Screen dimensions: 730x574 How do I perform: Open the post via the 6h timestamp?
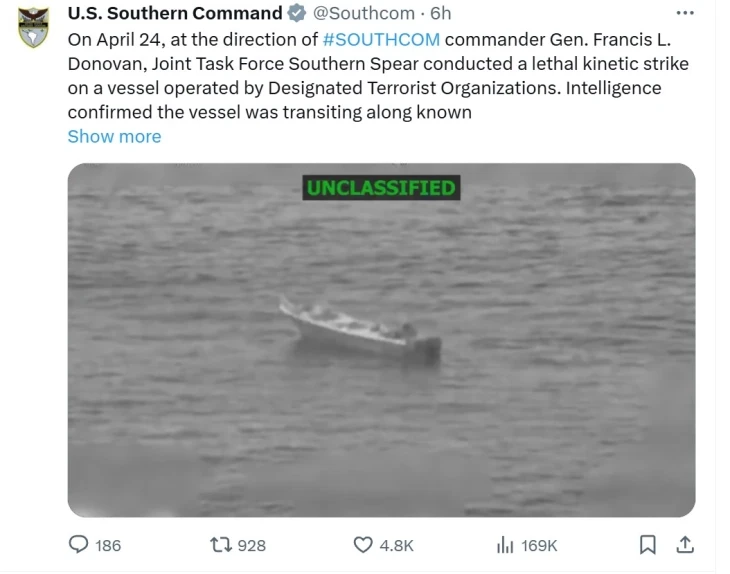click(441, 14)
